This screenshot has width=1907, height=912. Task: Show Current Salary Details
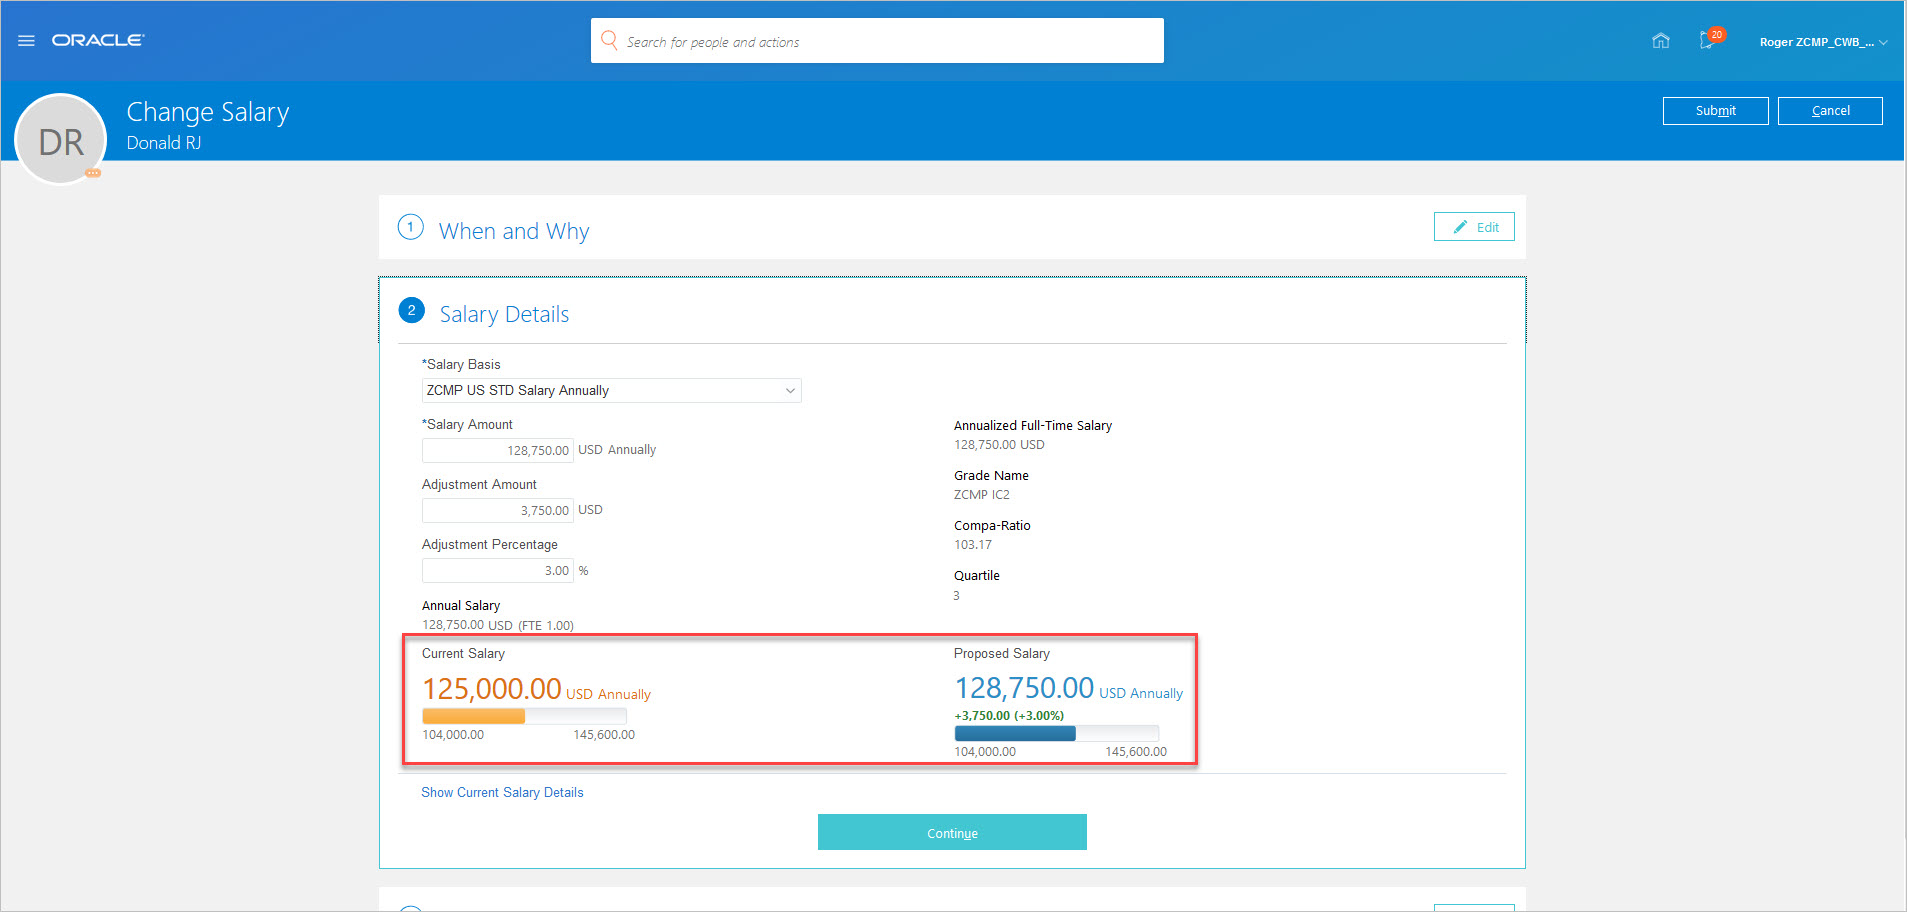tap(502, 792)
